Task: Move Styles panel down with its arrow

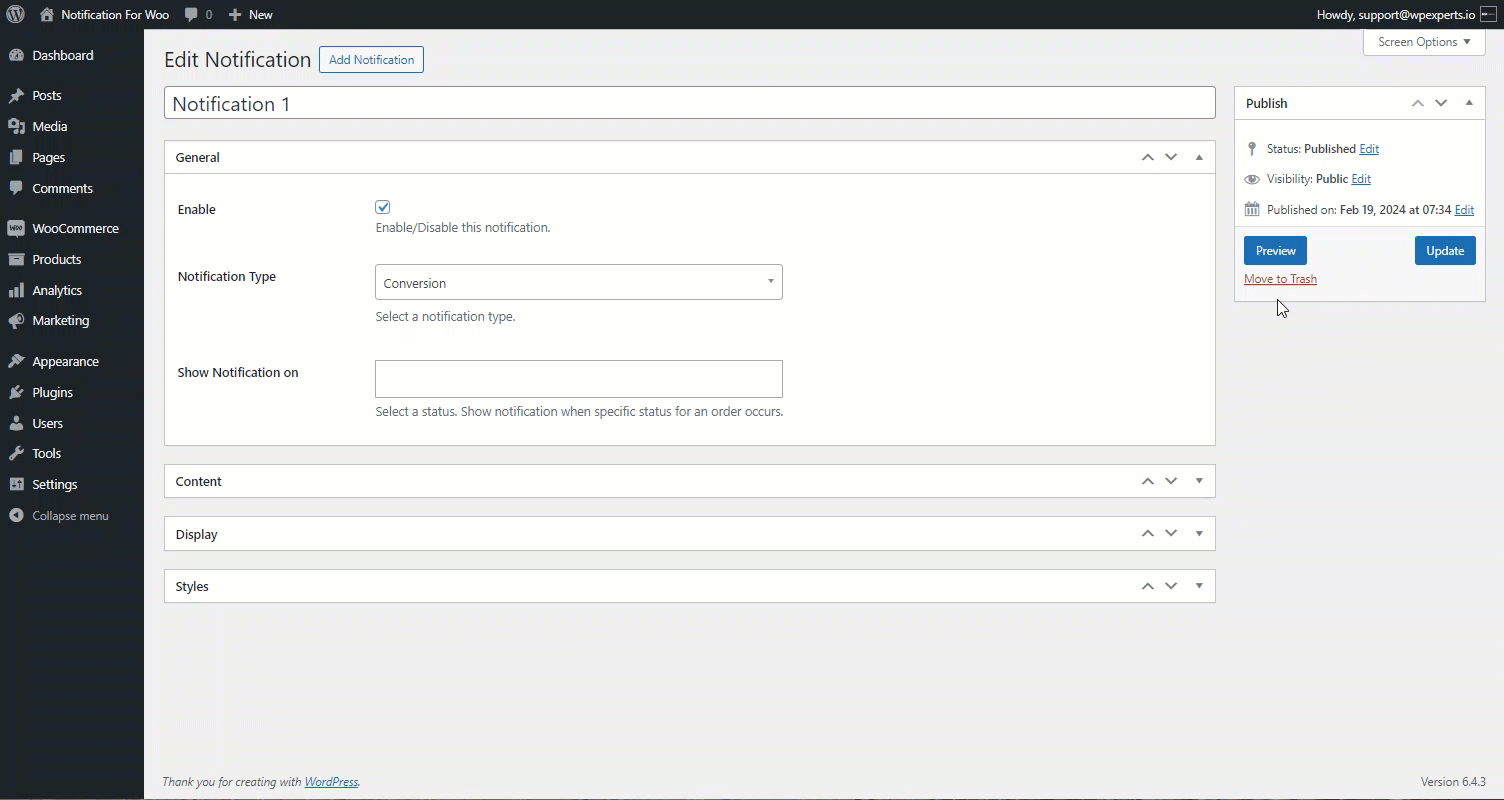Action: pyautogui.click(x=1171, y=587)
